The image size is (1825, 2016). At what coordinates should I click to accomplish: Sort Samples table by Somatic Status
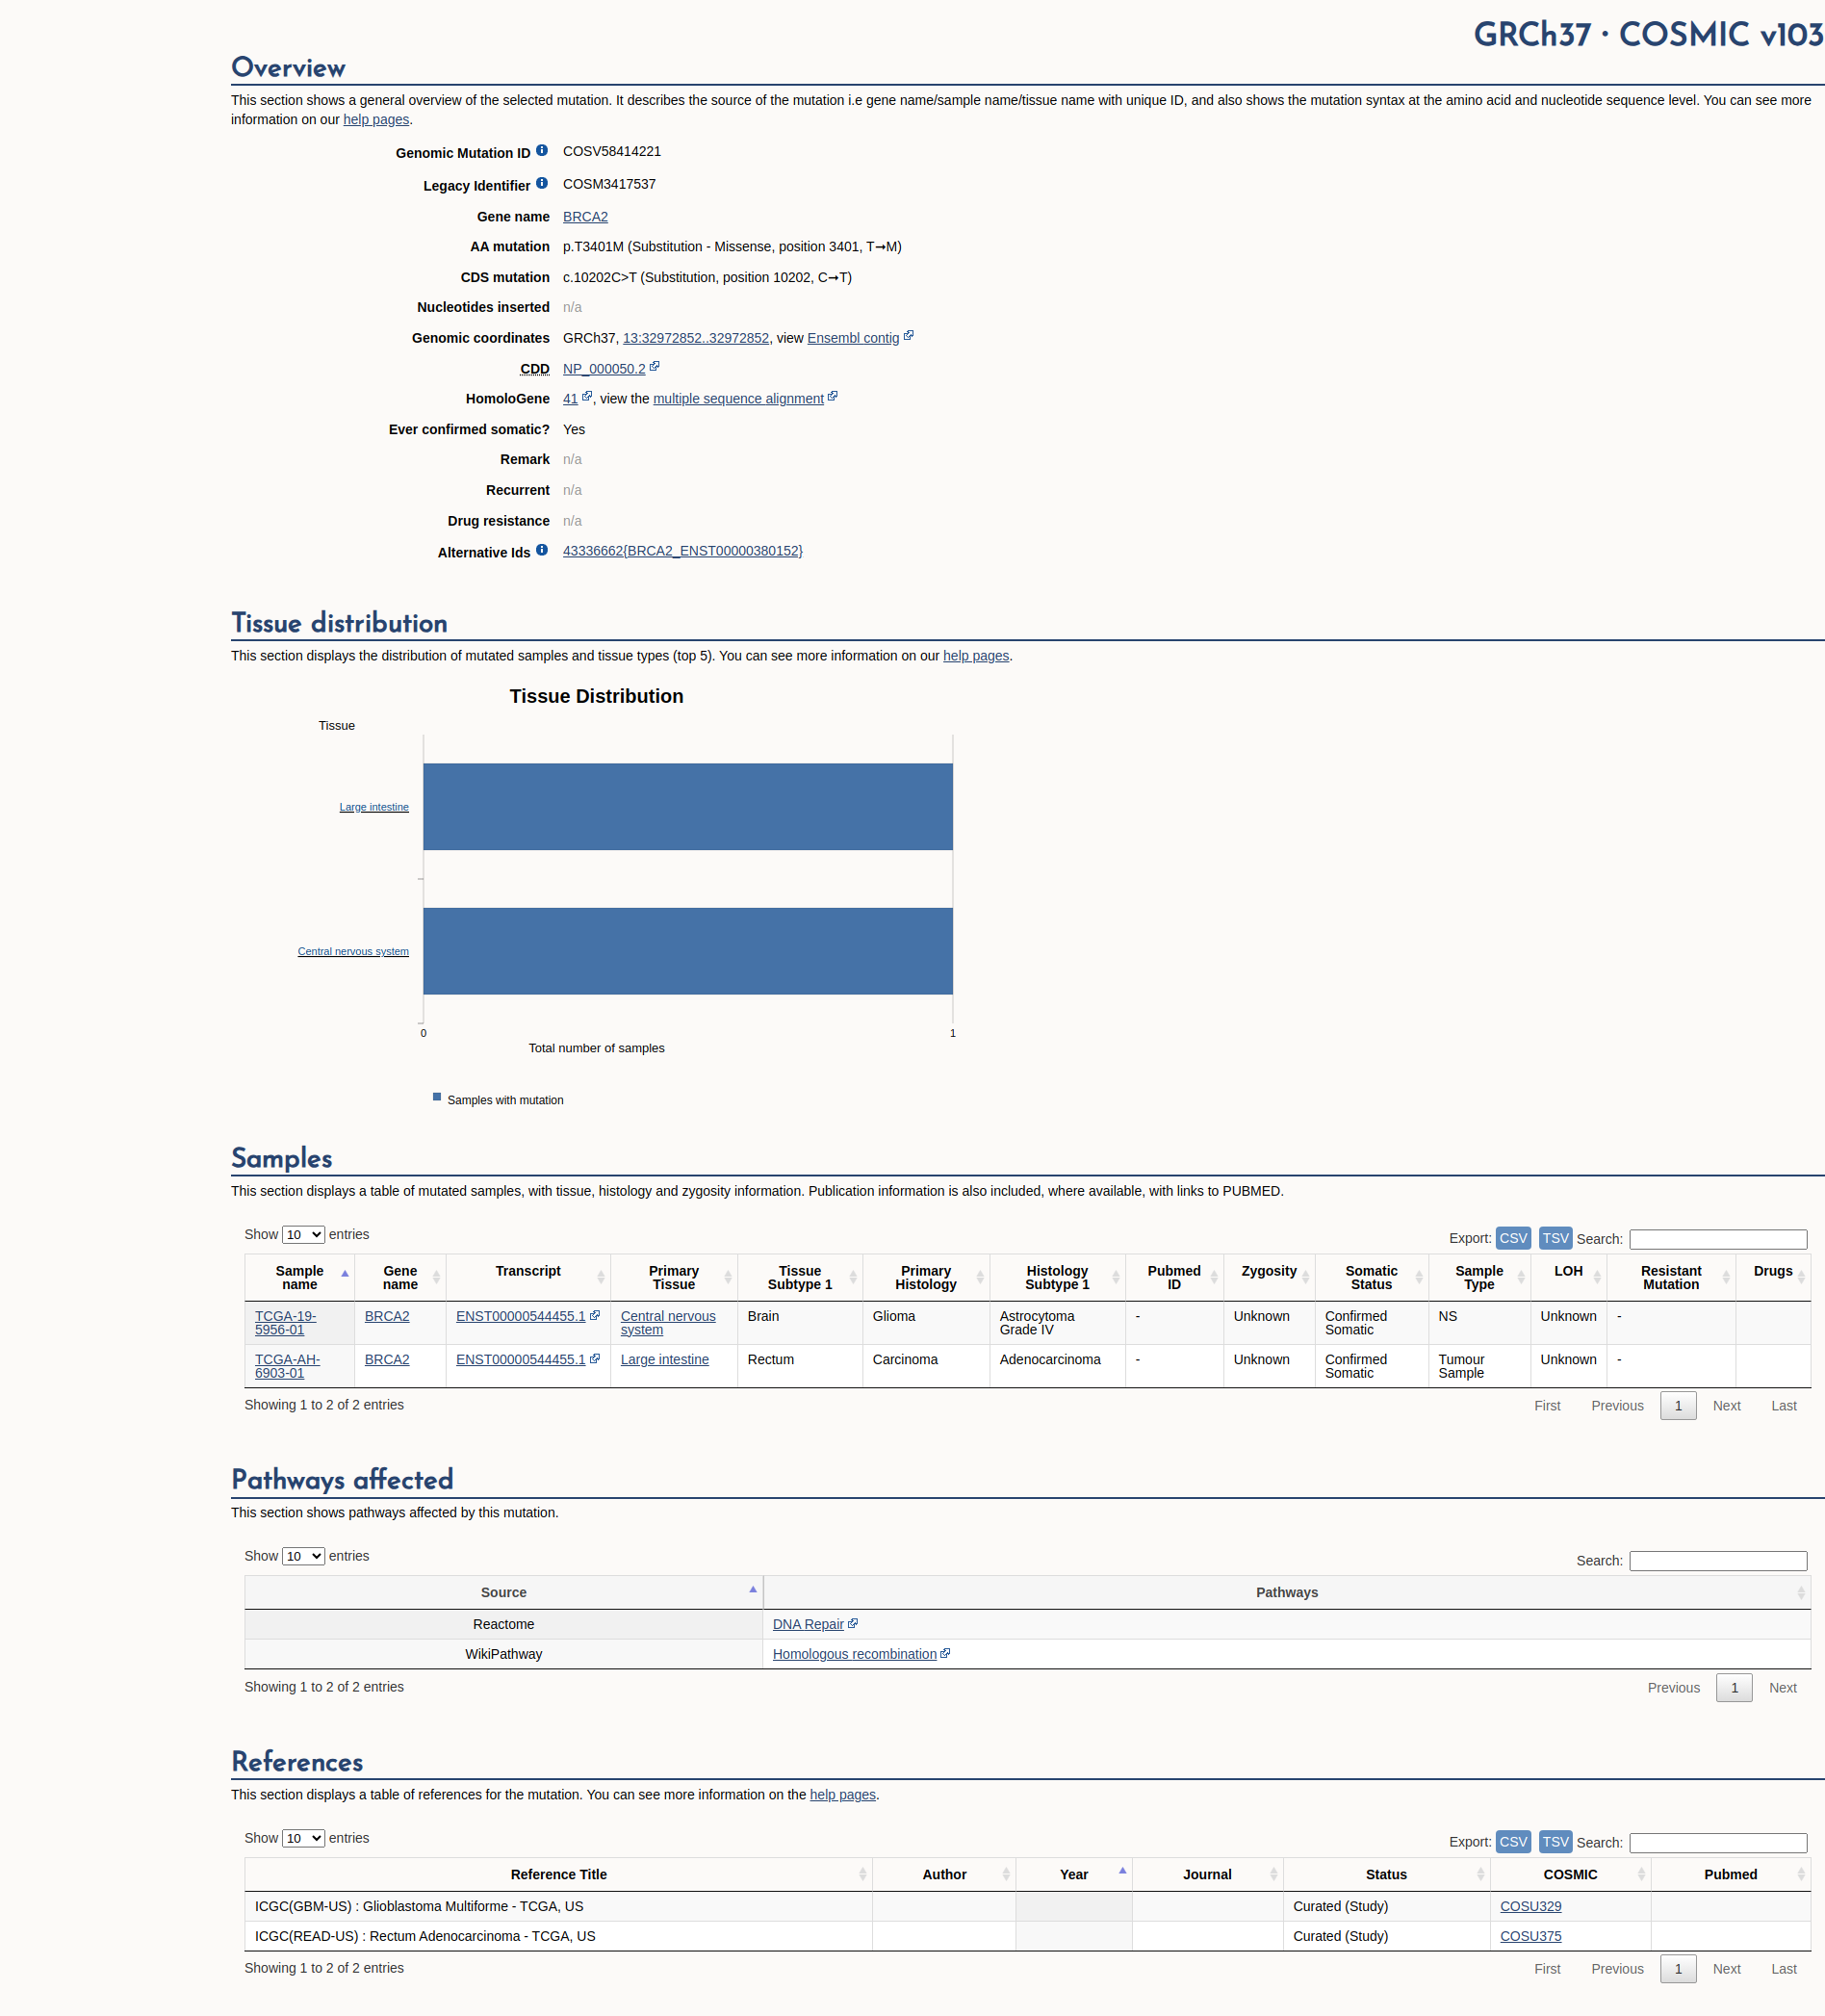(x=1371, y=1278)
